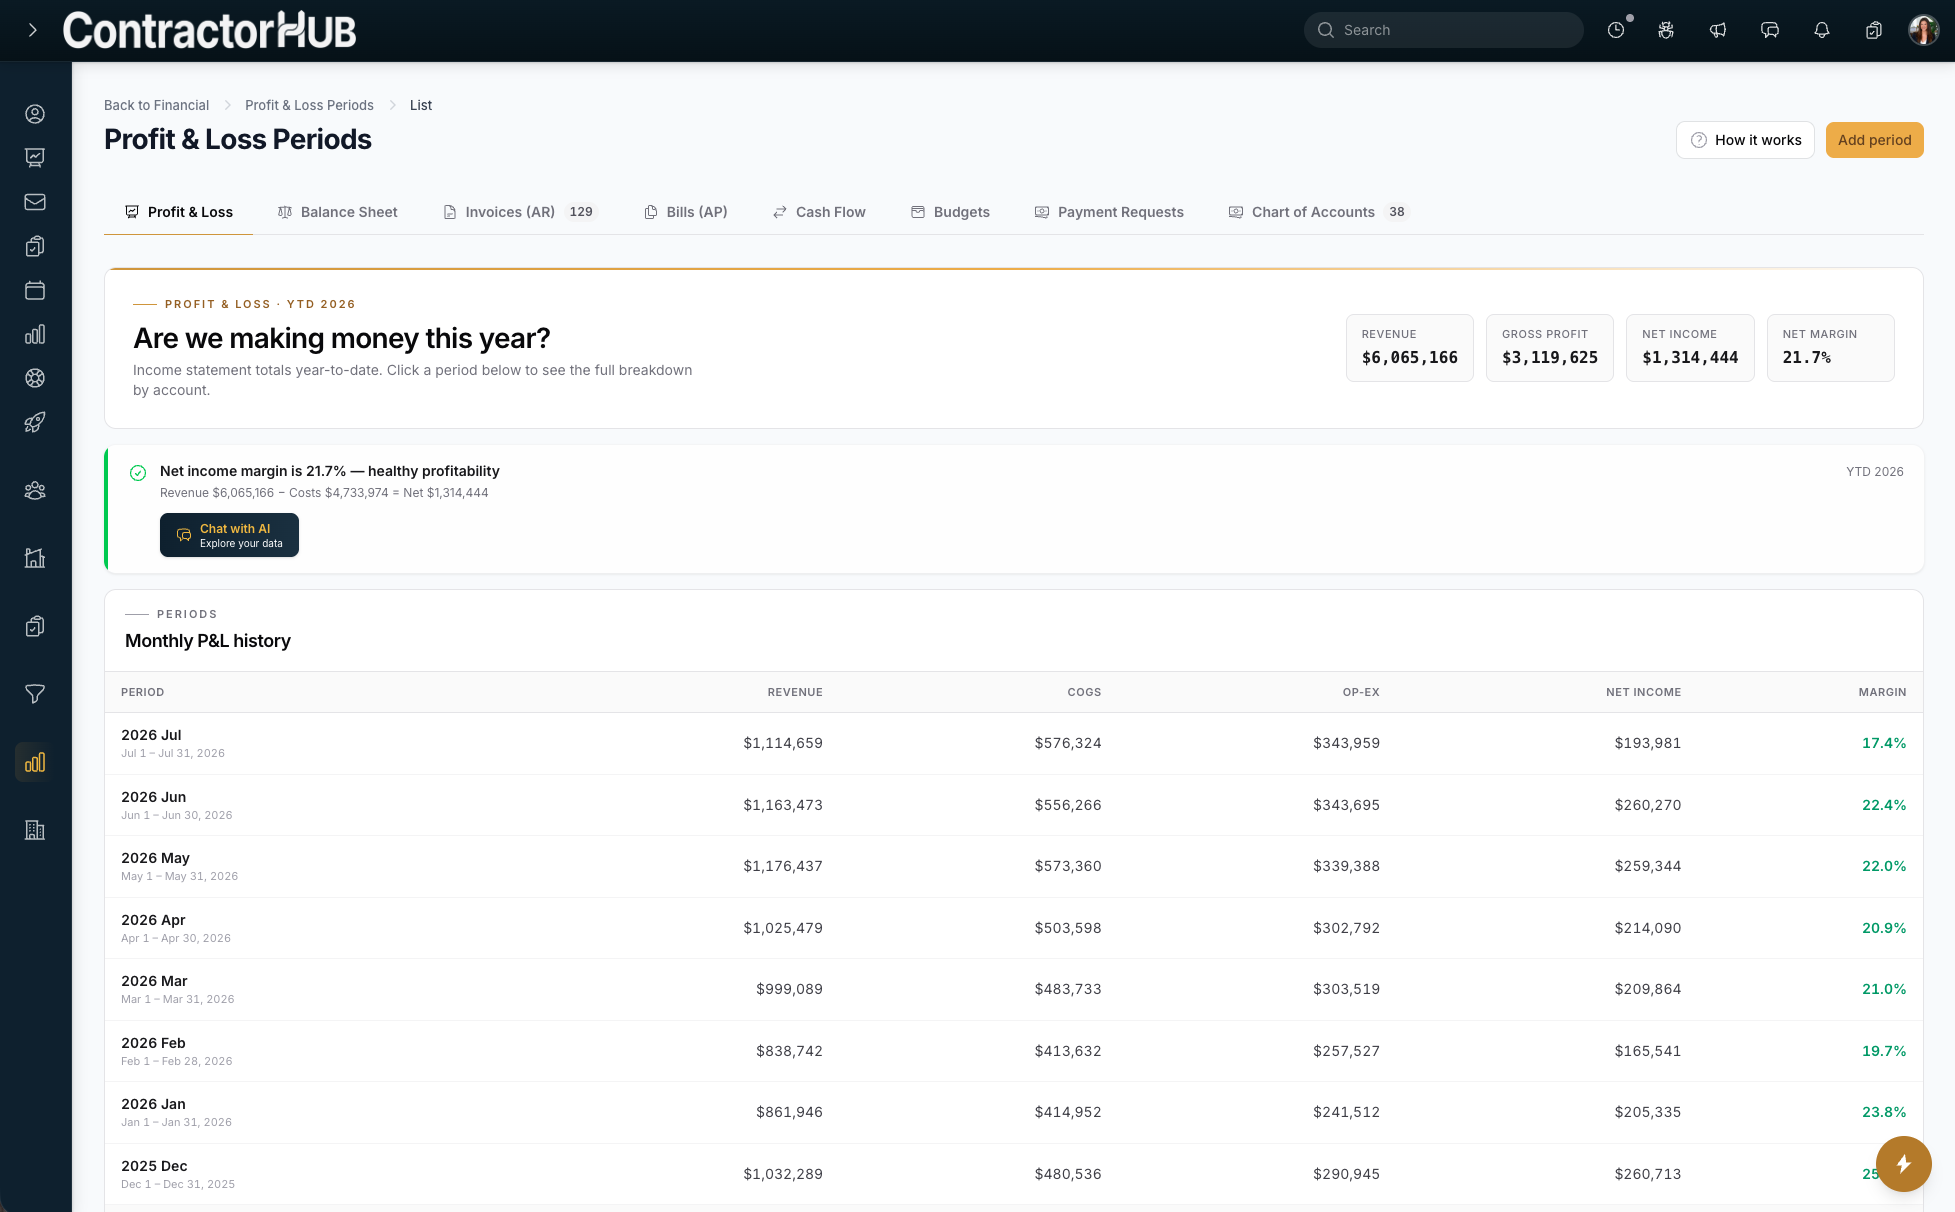The height and width of the screenshot is (1212, 1955).
Task: Open the 2026 Apr period row
Action: coord(1013,928)
